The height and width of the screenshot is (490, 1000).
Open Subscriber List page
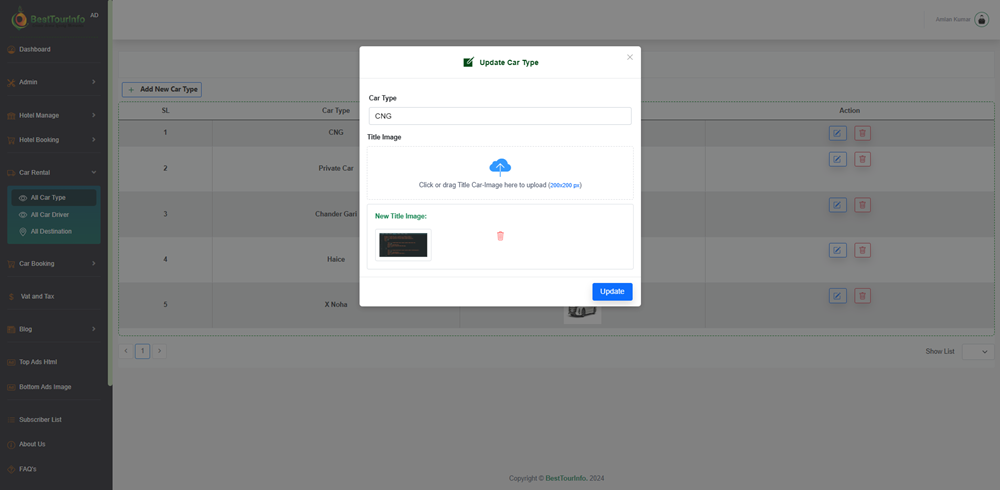coord(40,420)
